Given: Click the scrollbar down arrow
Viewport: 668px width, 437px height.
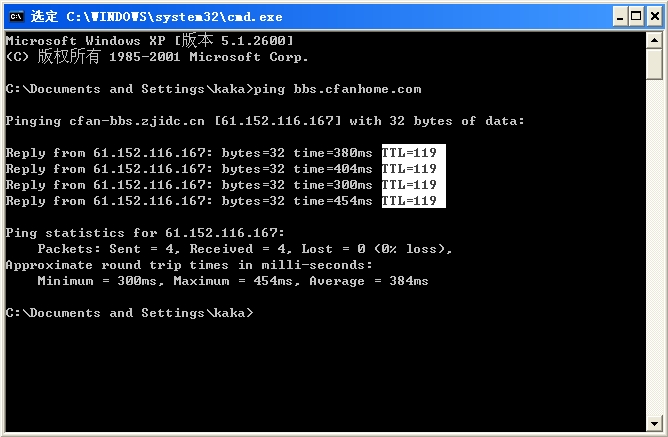Looking at the screenshot, I should pyautogui.click(x=654, y=422).
